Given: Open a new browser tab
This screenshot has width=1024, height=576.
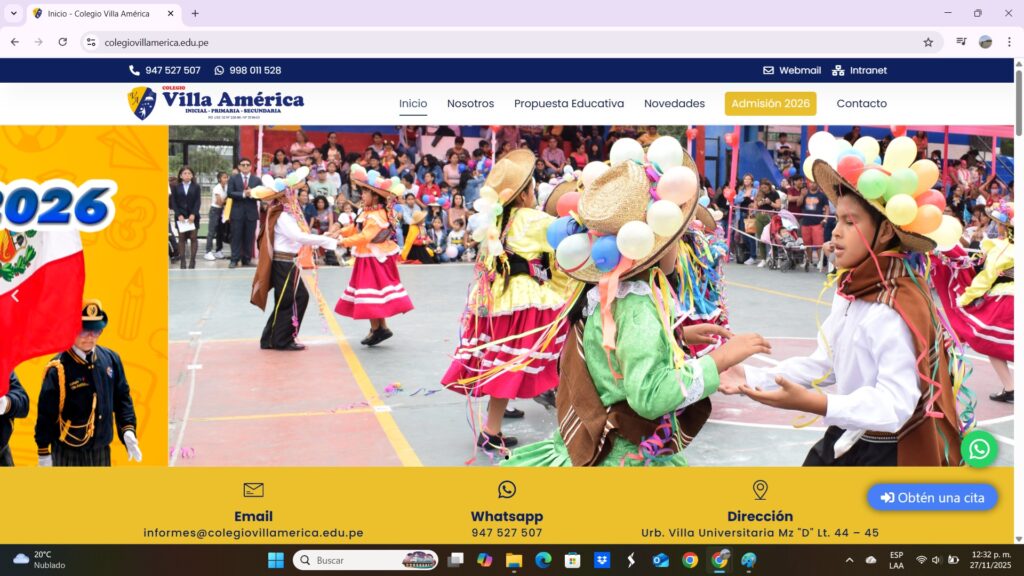Looking at the screenshot, I should [195, 14].
